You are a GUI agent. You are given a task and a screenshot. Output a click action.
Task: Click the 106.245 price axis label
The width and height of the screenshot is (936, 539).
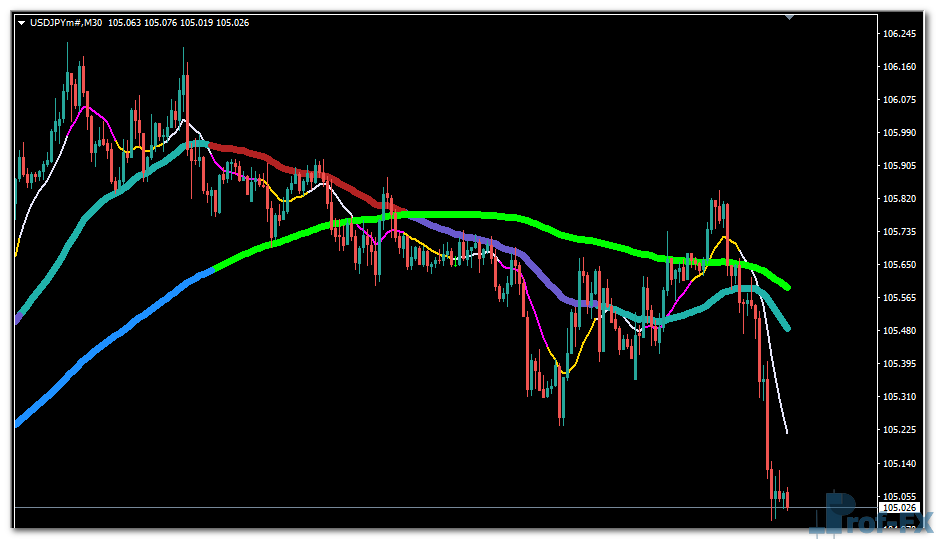pyautogui.click(x=900, y=34)
